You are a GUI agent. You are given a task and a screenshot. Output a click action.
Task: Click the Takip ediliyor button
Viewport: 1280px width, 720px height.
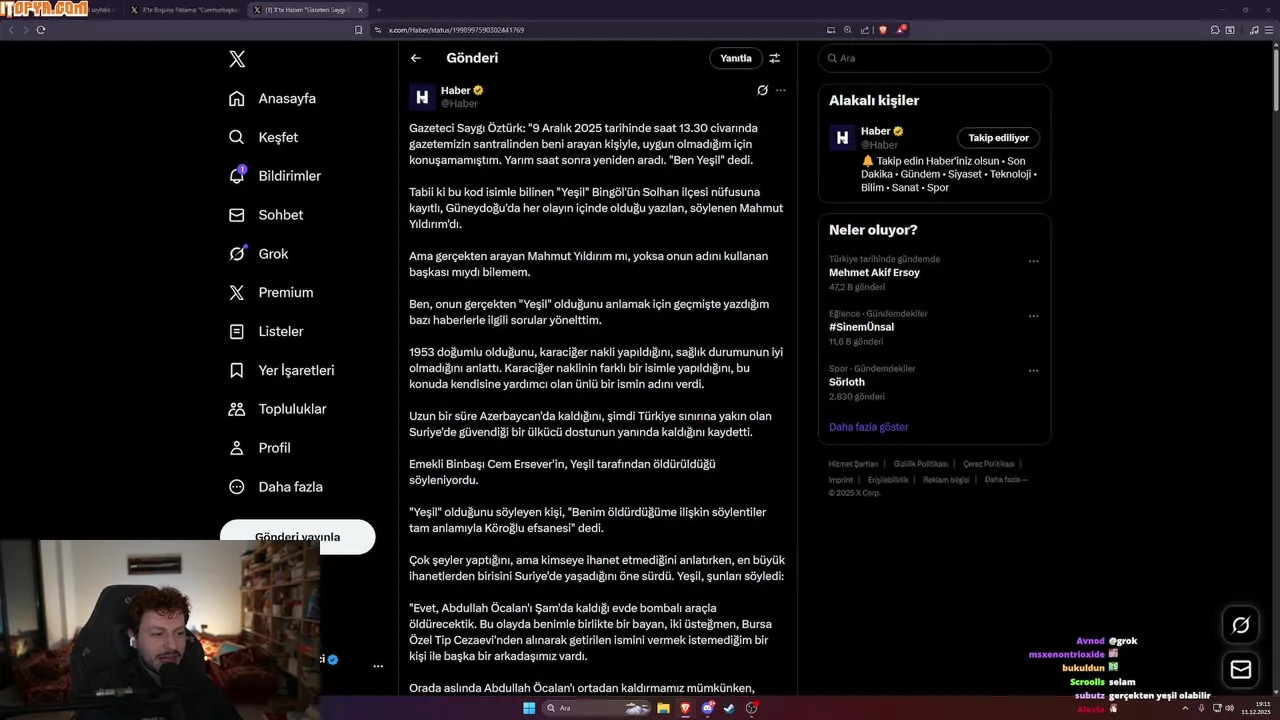tap(998, 138)
